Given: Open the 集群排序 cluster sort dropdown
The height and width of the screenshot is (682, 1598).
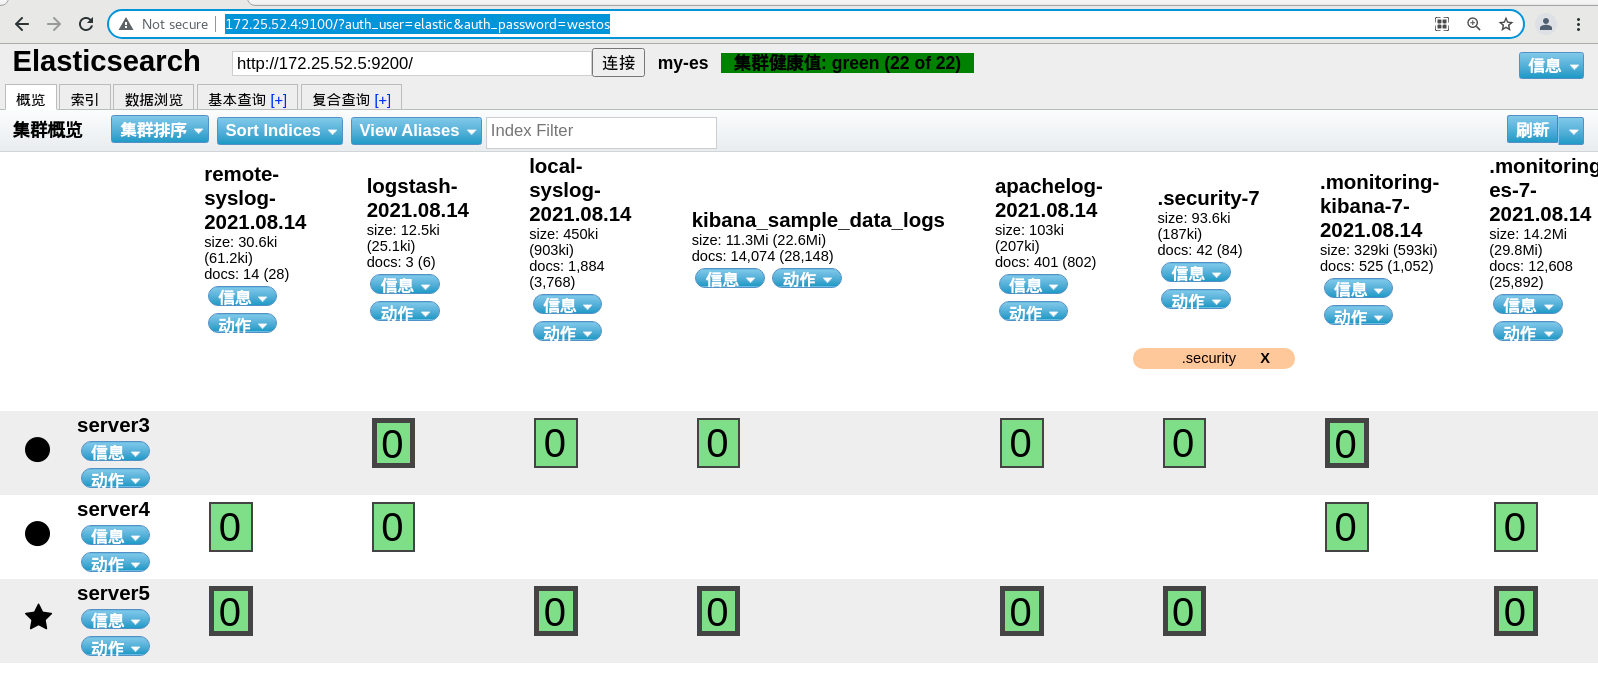Looking at the screenshot, I should [x=160, y=130].
